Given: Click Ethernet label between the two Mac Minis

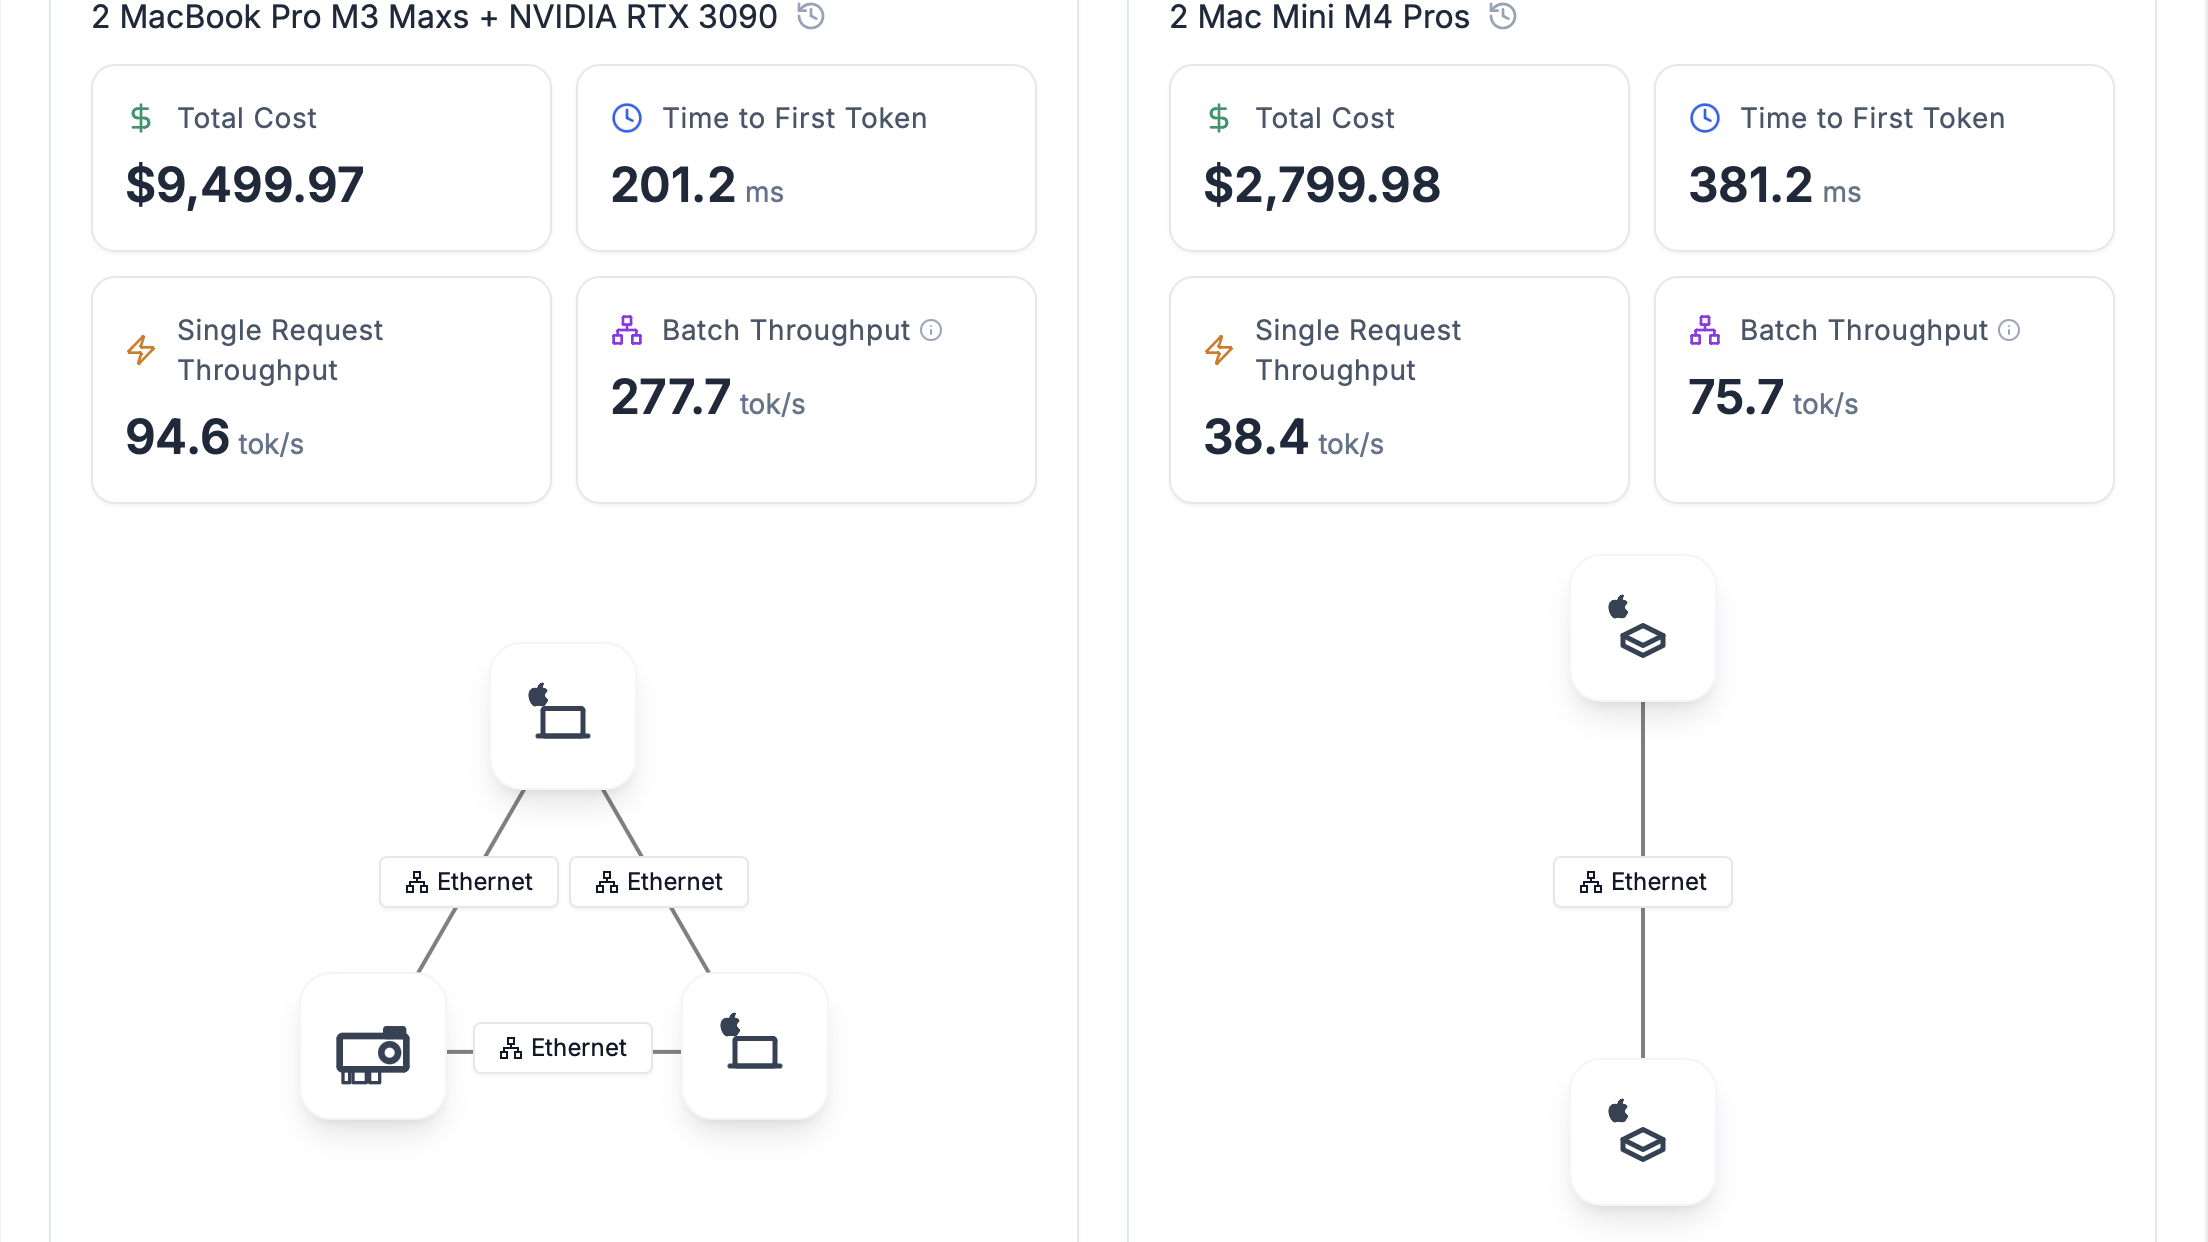Looking at the screenshot, I should click(x=1643, y=882).
